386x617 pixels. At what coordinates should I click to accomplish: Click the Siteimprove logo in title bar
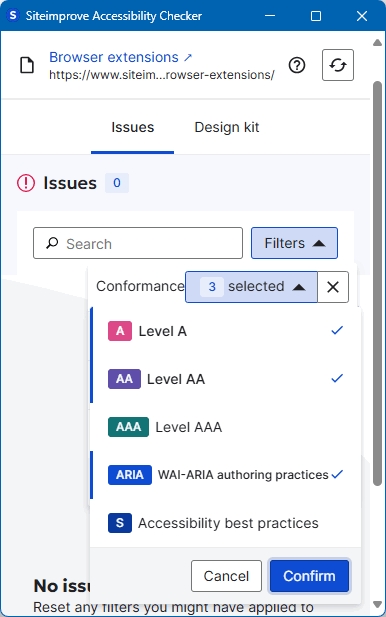point(13,15)
